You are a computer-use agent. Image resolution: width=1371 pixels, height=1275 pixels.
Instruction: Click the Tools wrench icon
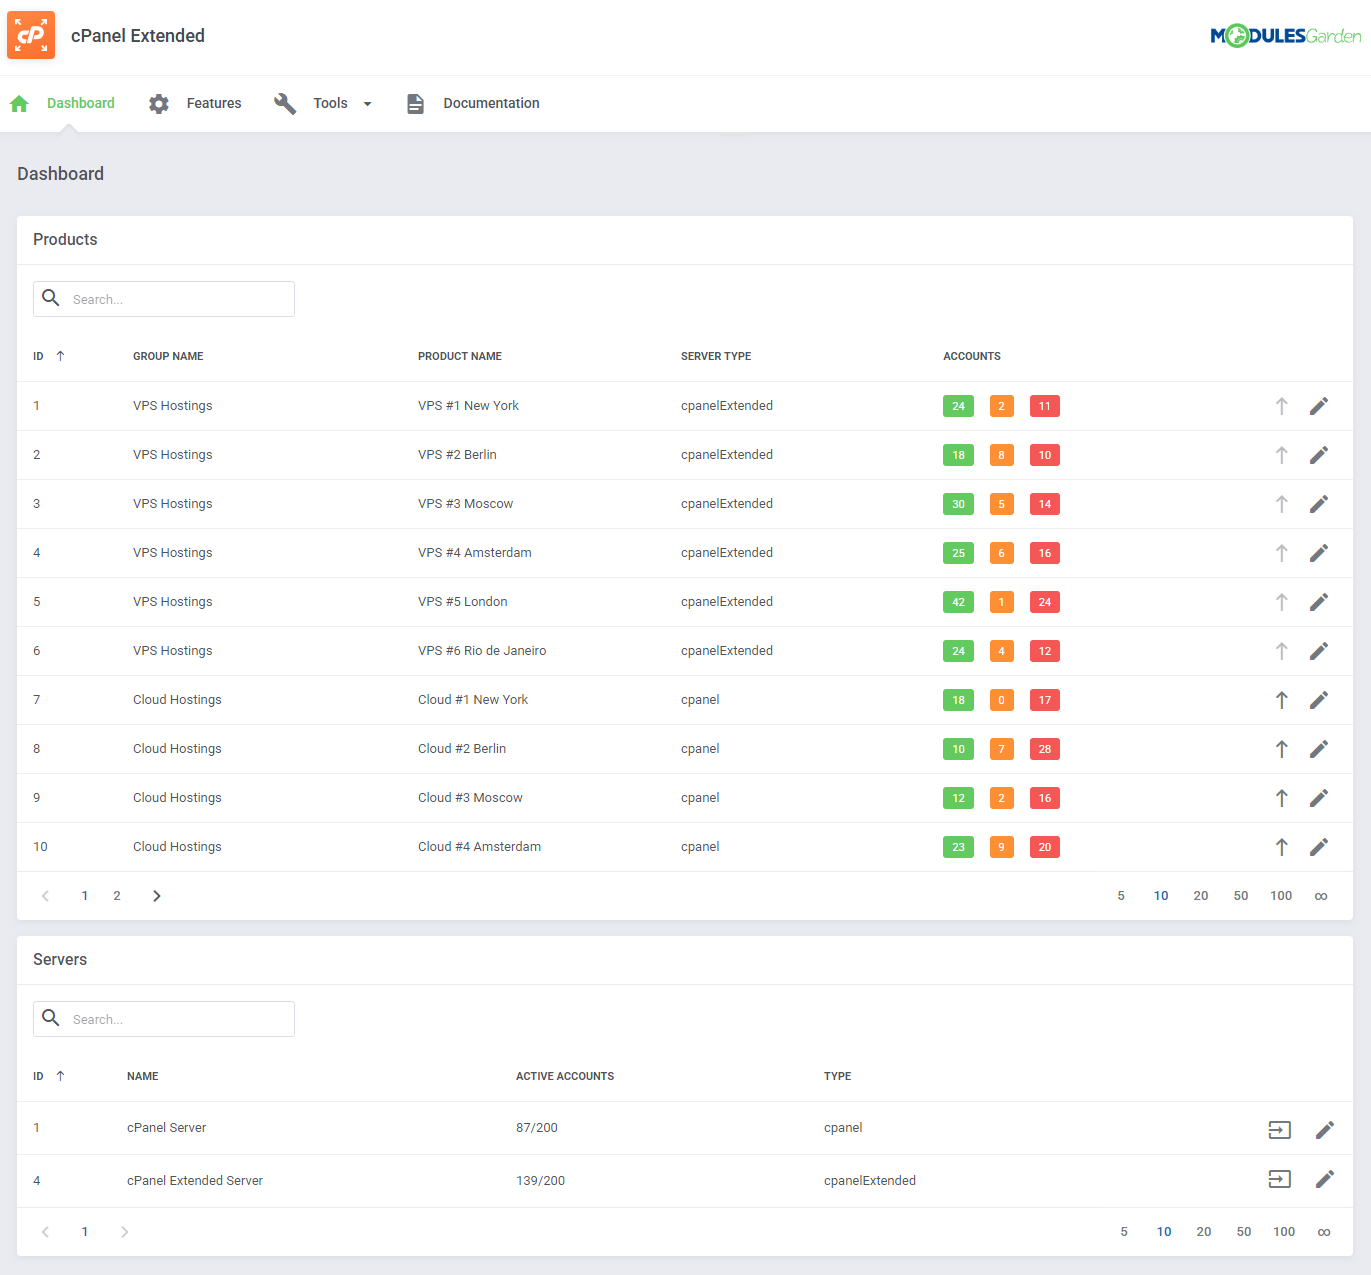point(285,104)
